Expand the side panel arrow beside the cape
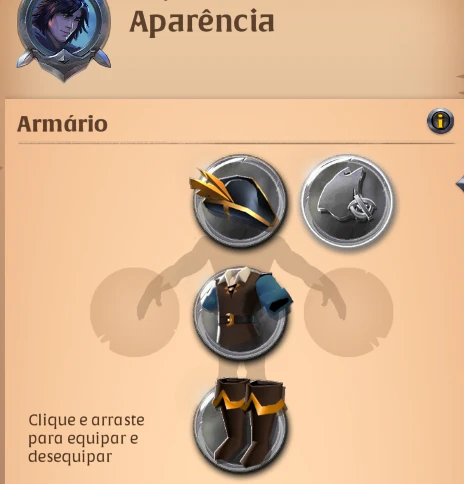 click(460, 184)
